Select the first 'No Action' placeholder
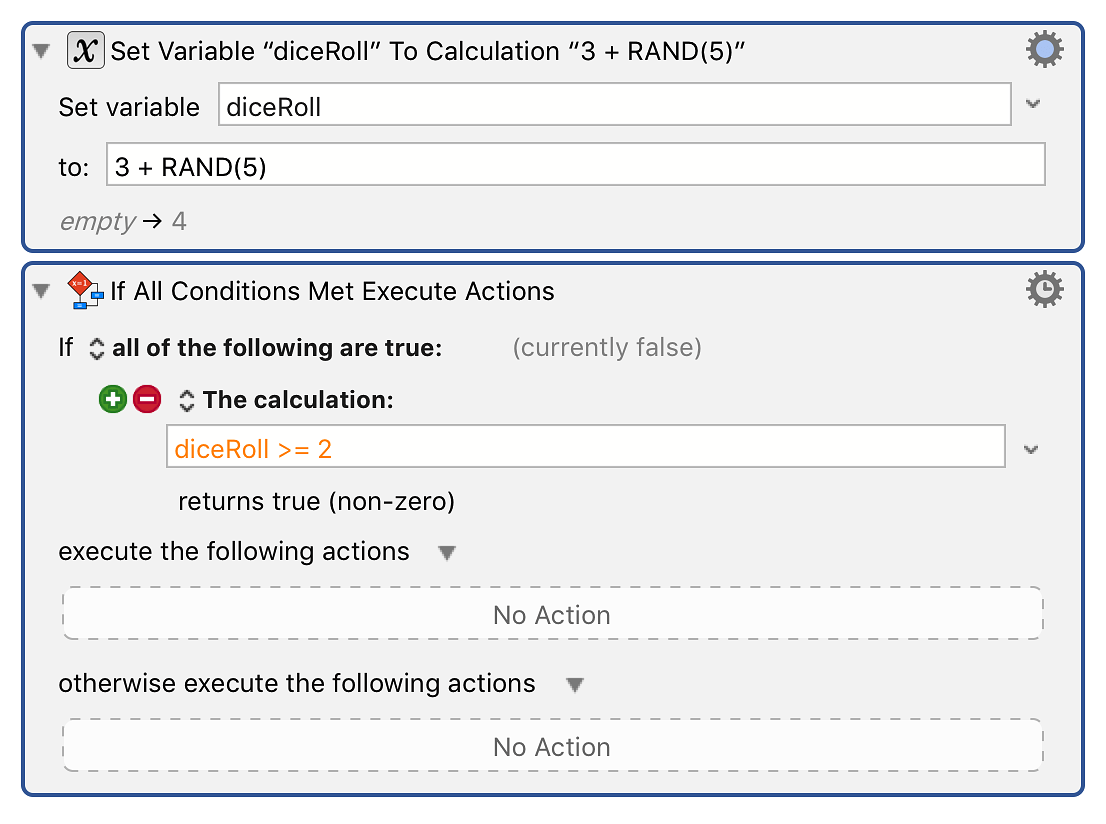Viewport: 1106px width, 824px height. (x=552, y=614)
